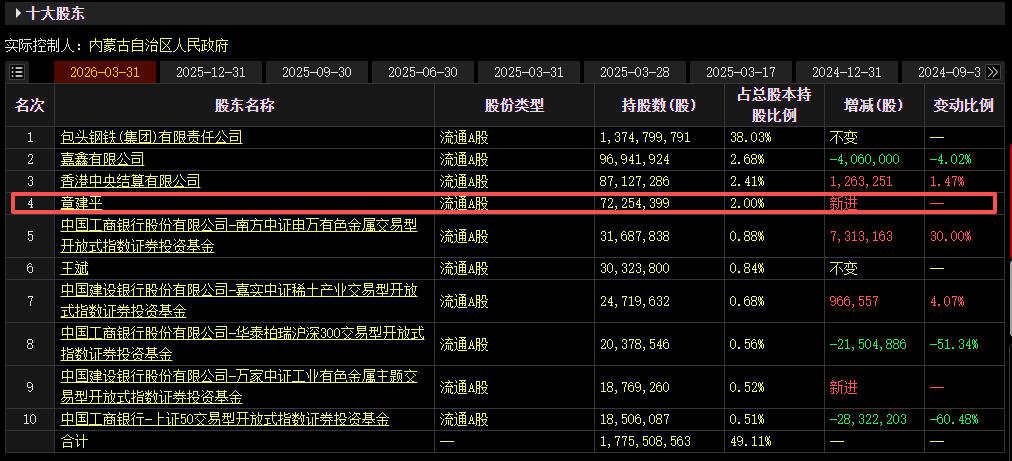The image size is (1012, 461).
Task: Collapse the 十大股东 section triangle
Action: 19,13
